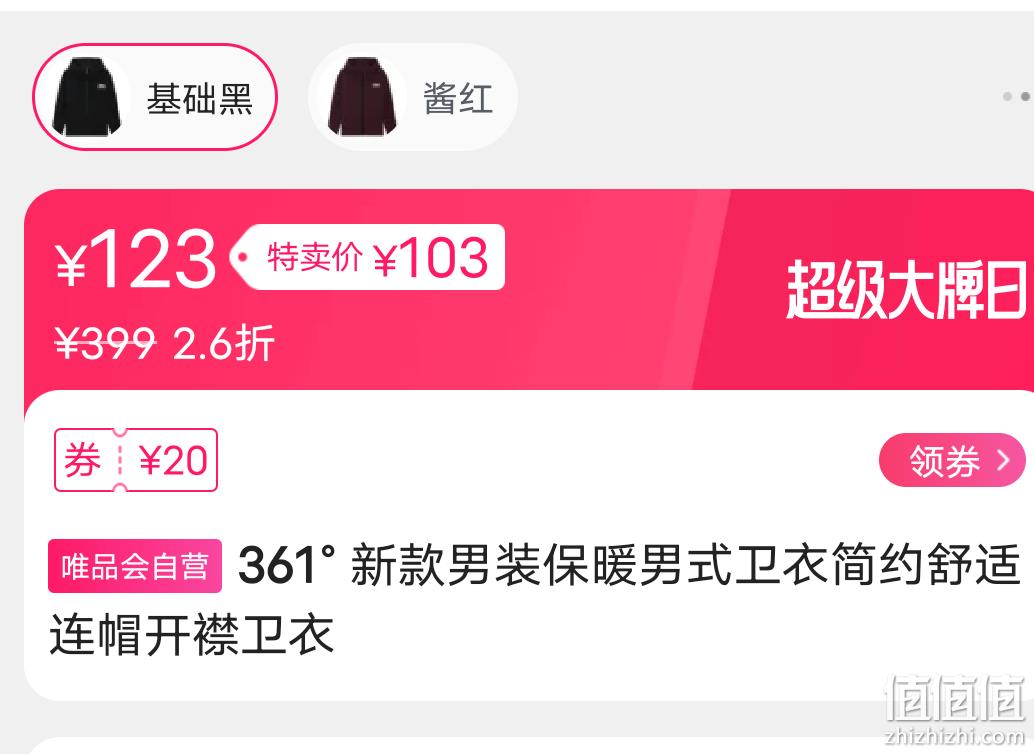Choose the 酱红 color variant
1034x754 pixels.
click(413, 97)
